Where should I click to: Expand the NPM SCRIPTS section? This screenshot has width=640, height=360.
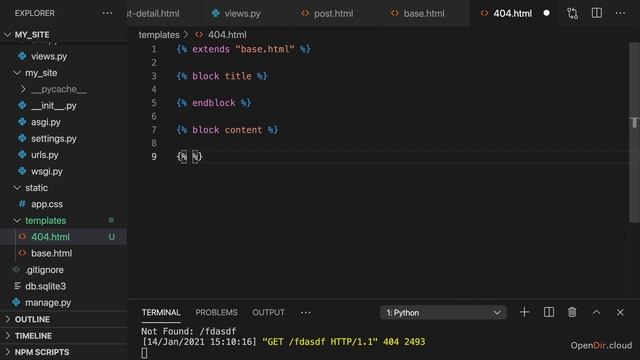(x=7, y=352)
